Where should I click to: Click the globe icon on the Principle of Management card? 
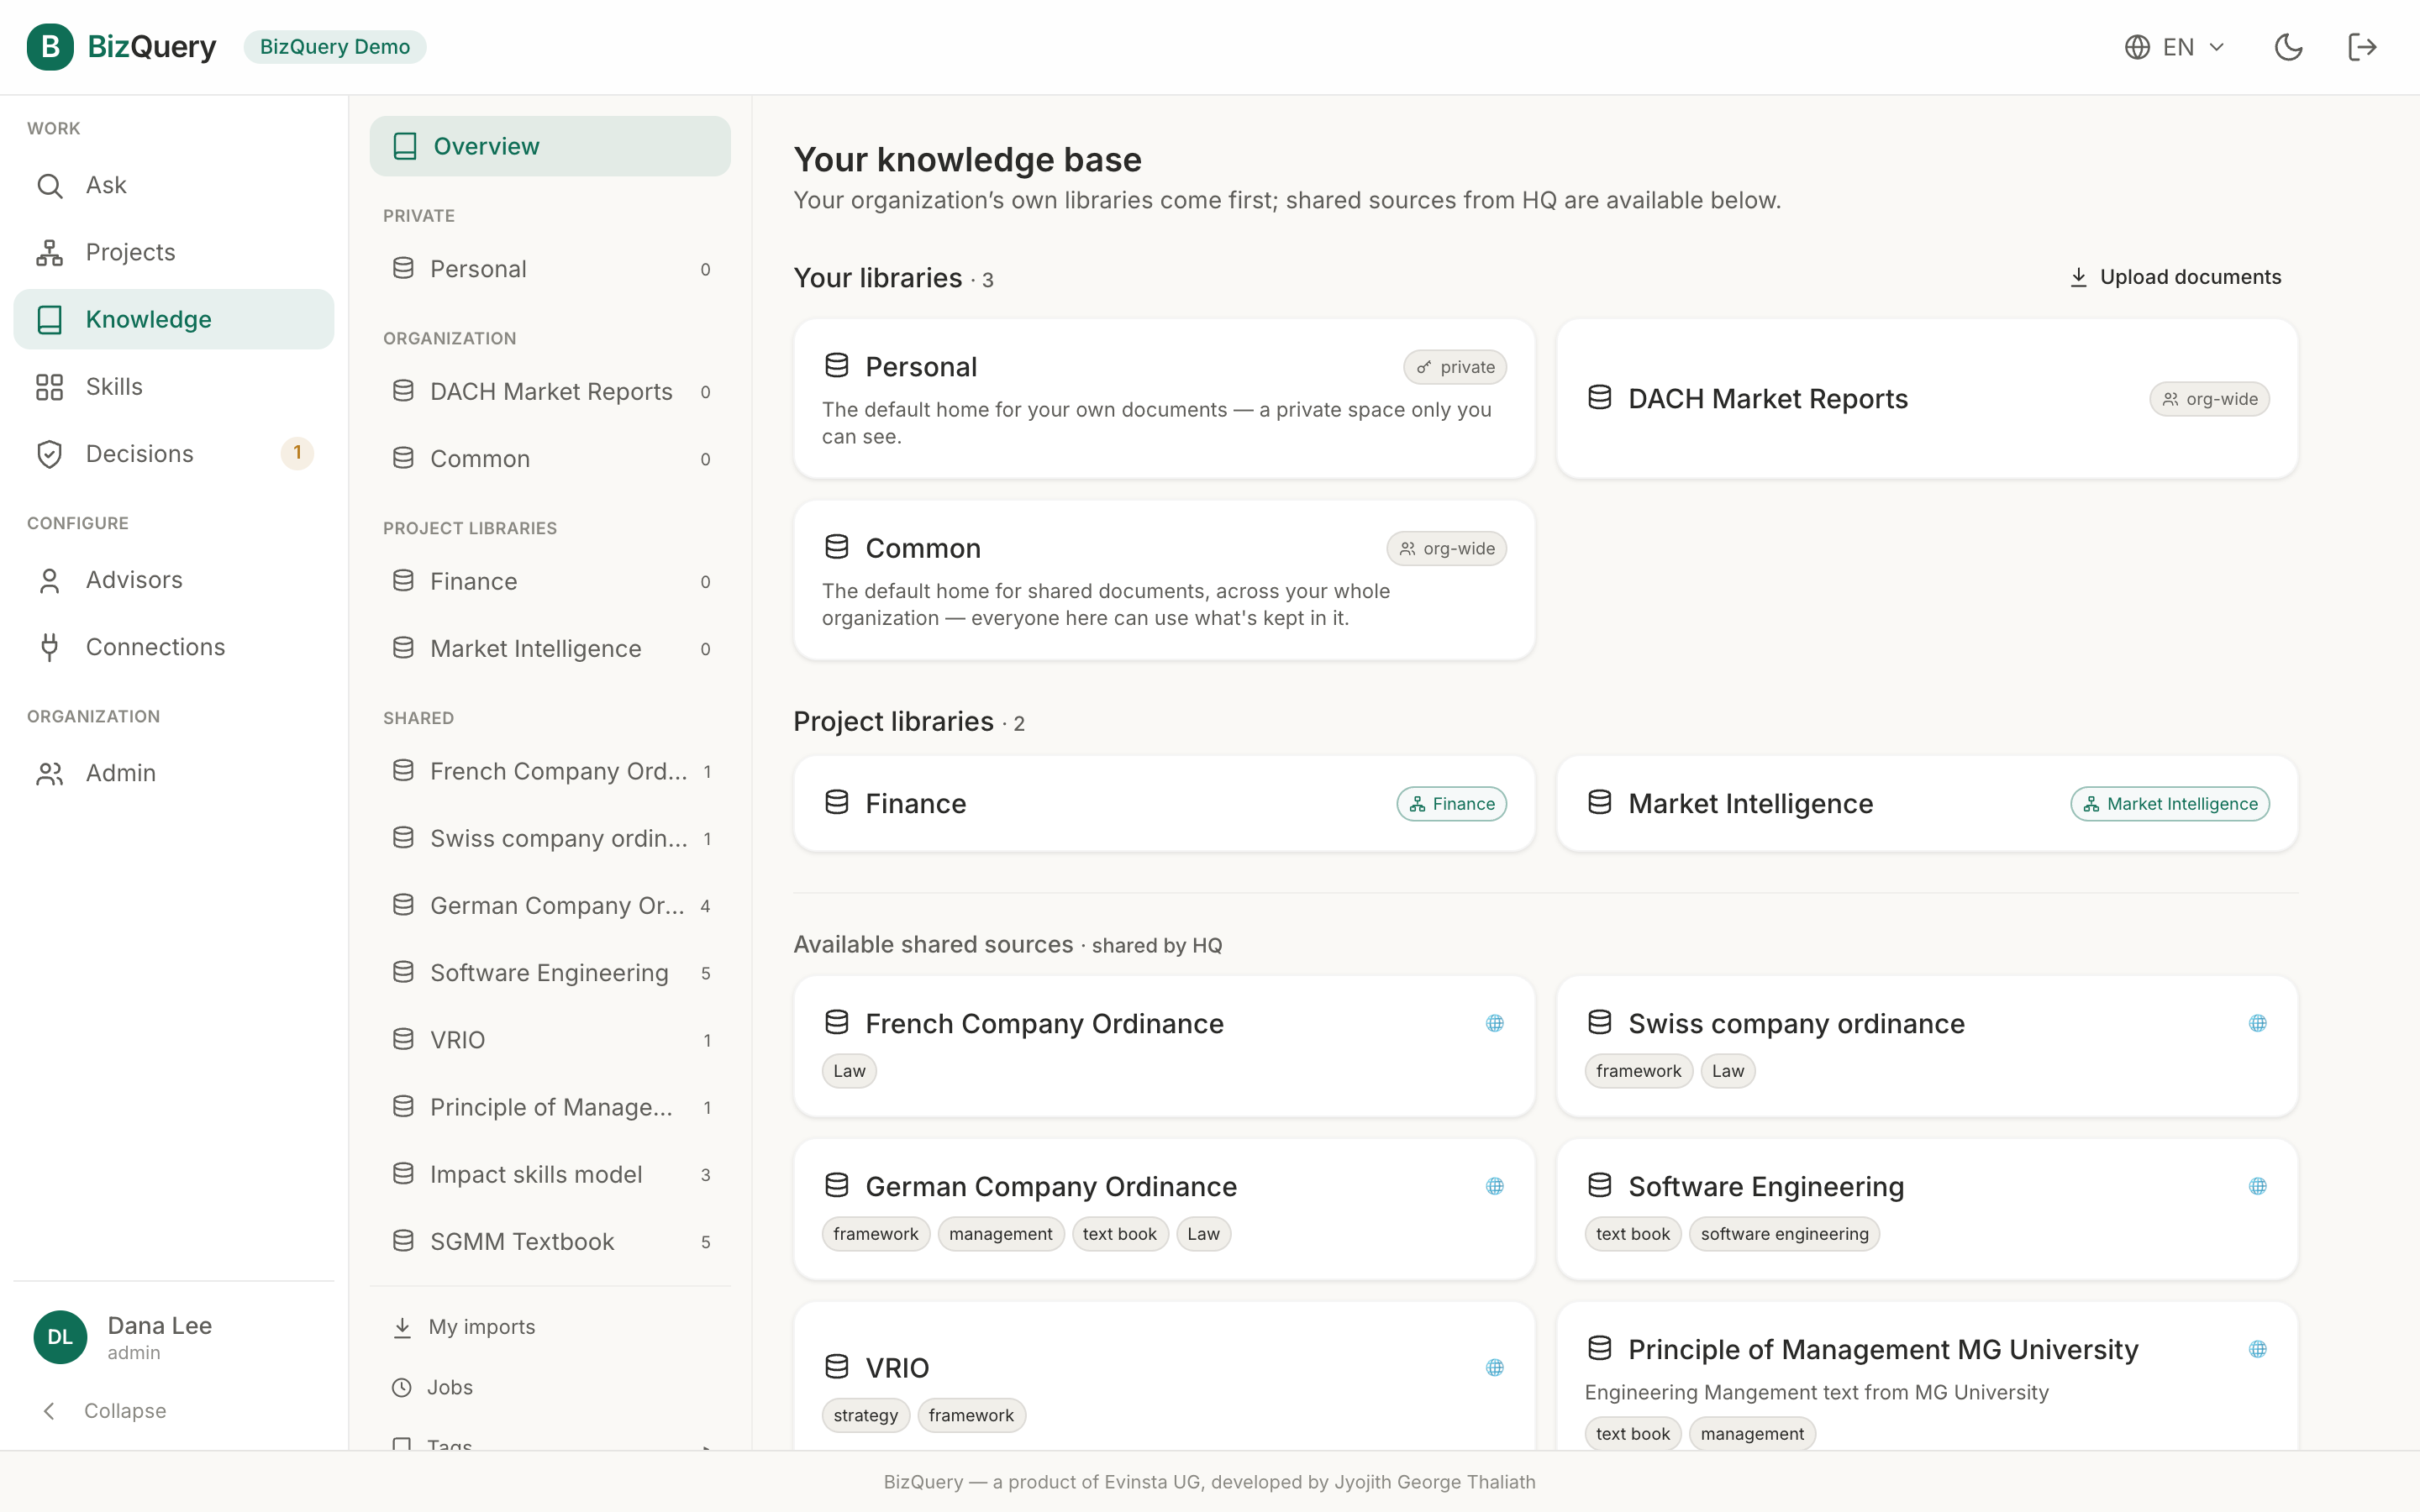pyautogui.click(x=2258, y=1349)
